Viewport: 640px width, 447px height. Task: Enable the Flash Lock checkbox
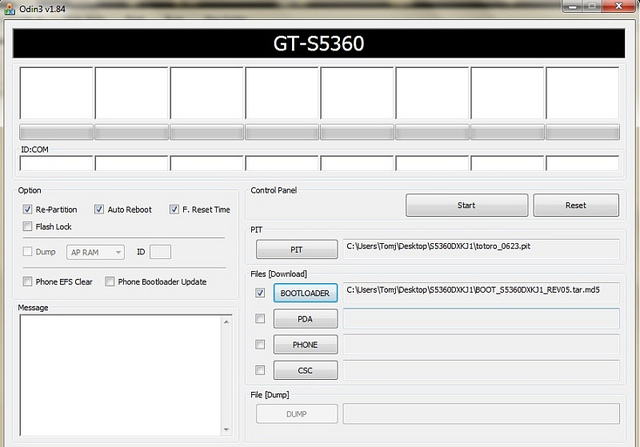(x=27, y=226)
